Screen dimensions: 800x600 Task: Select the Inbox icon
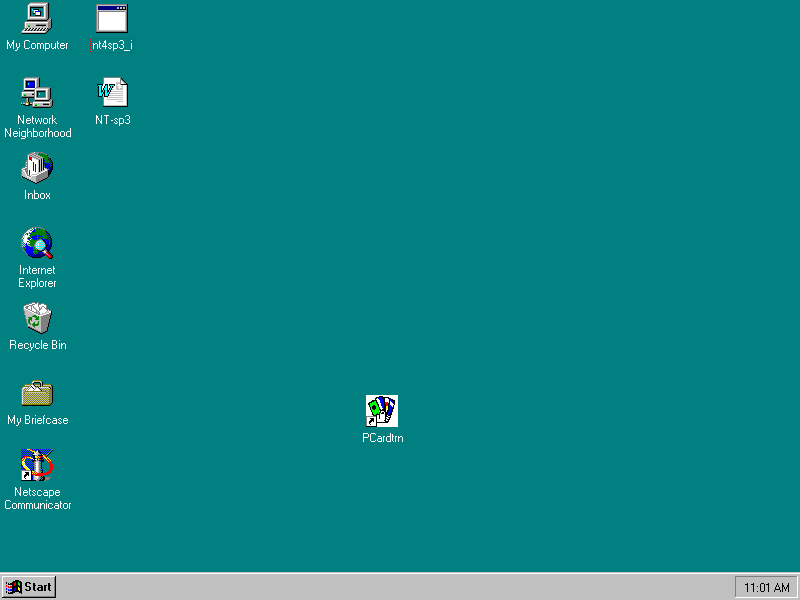tap(37, 168)
